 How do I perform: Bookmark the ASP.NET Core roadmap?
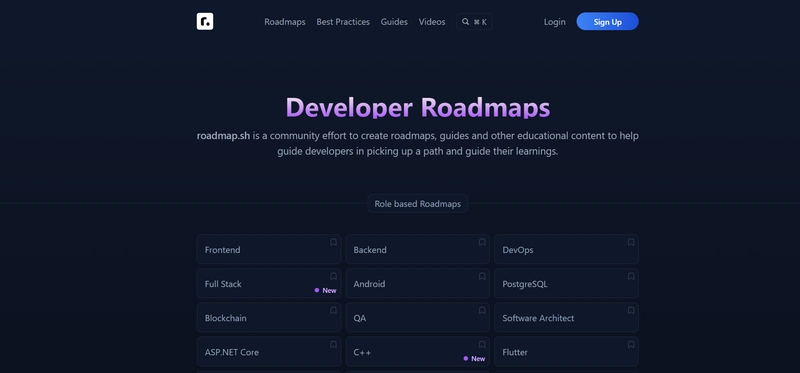point(333,344)
